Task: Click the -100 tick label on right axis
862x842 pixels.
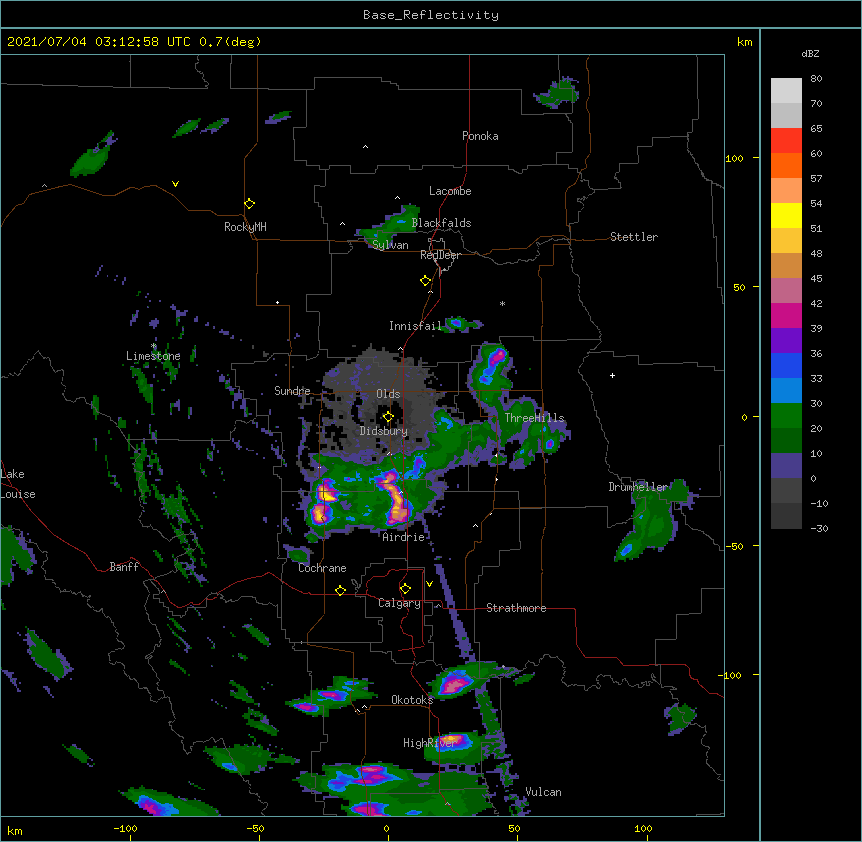Action: 731,675
